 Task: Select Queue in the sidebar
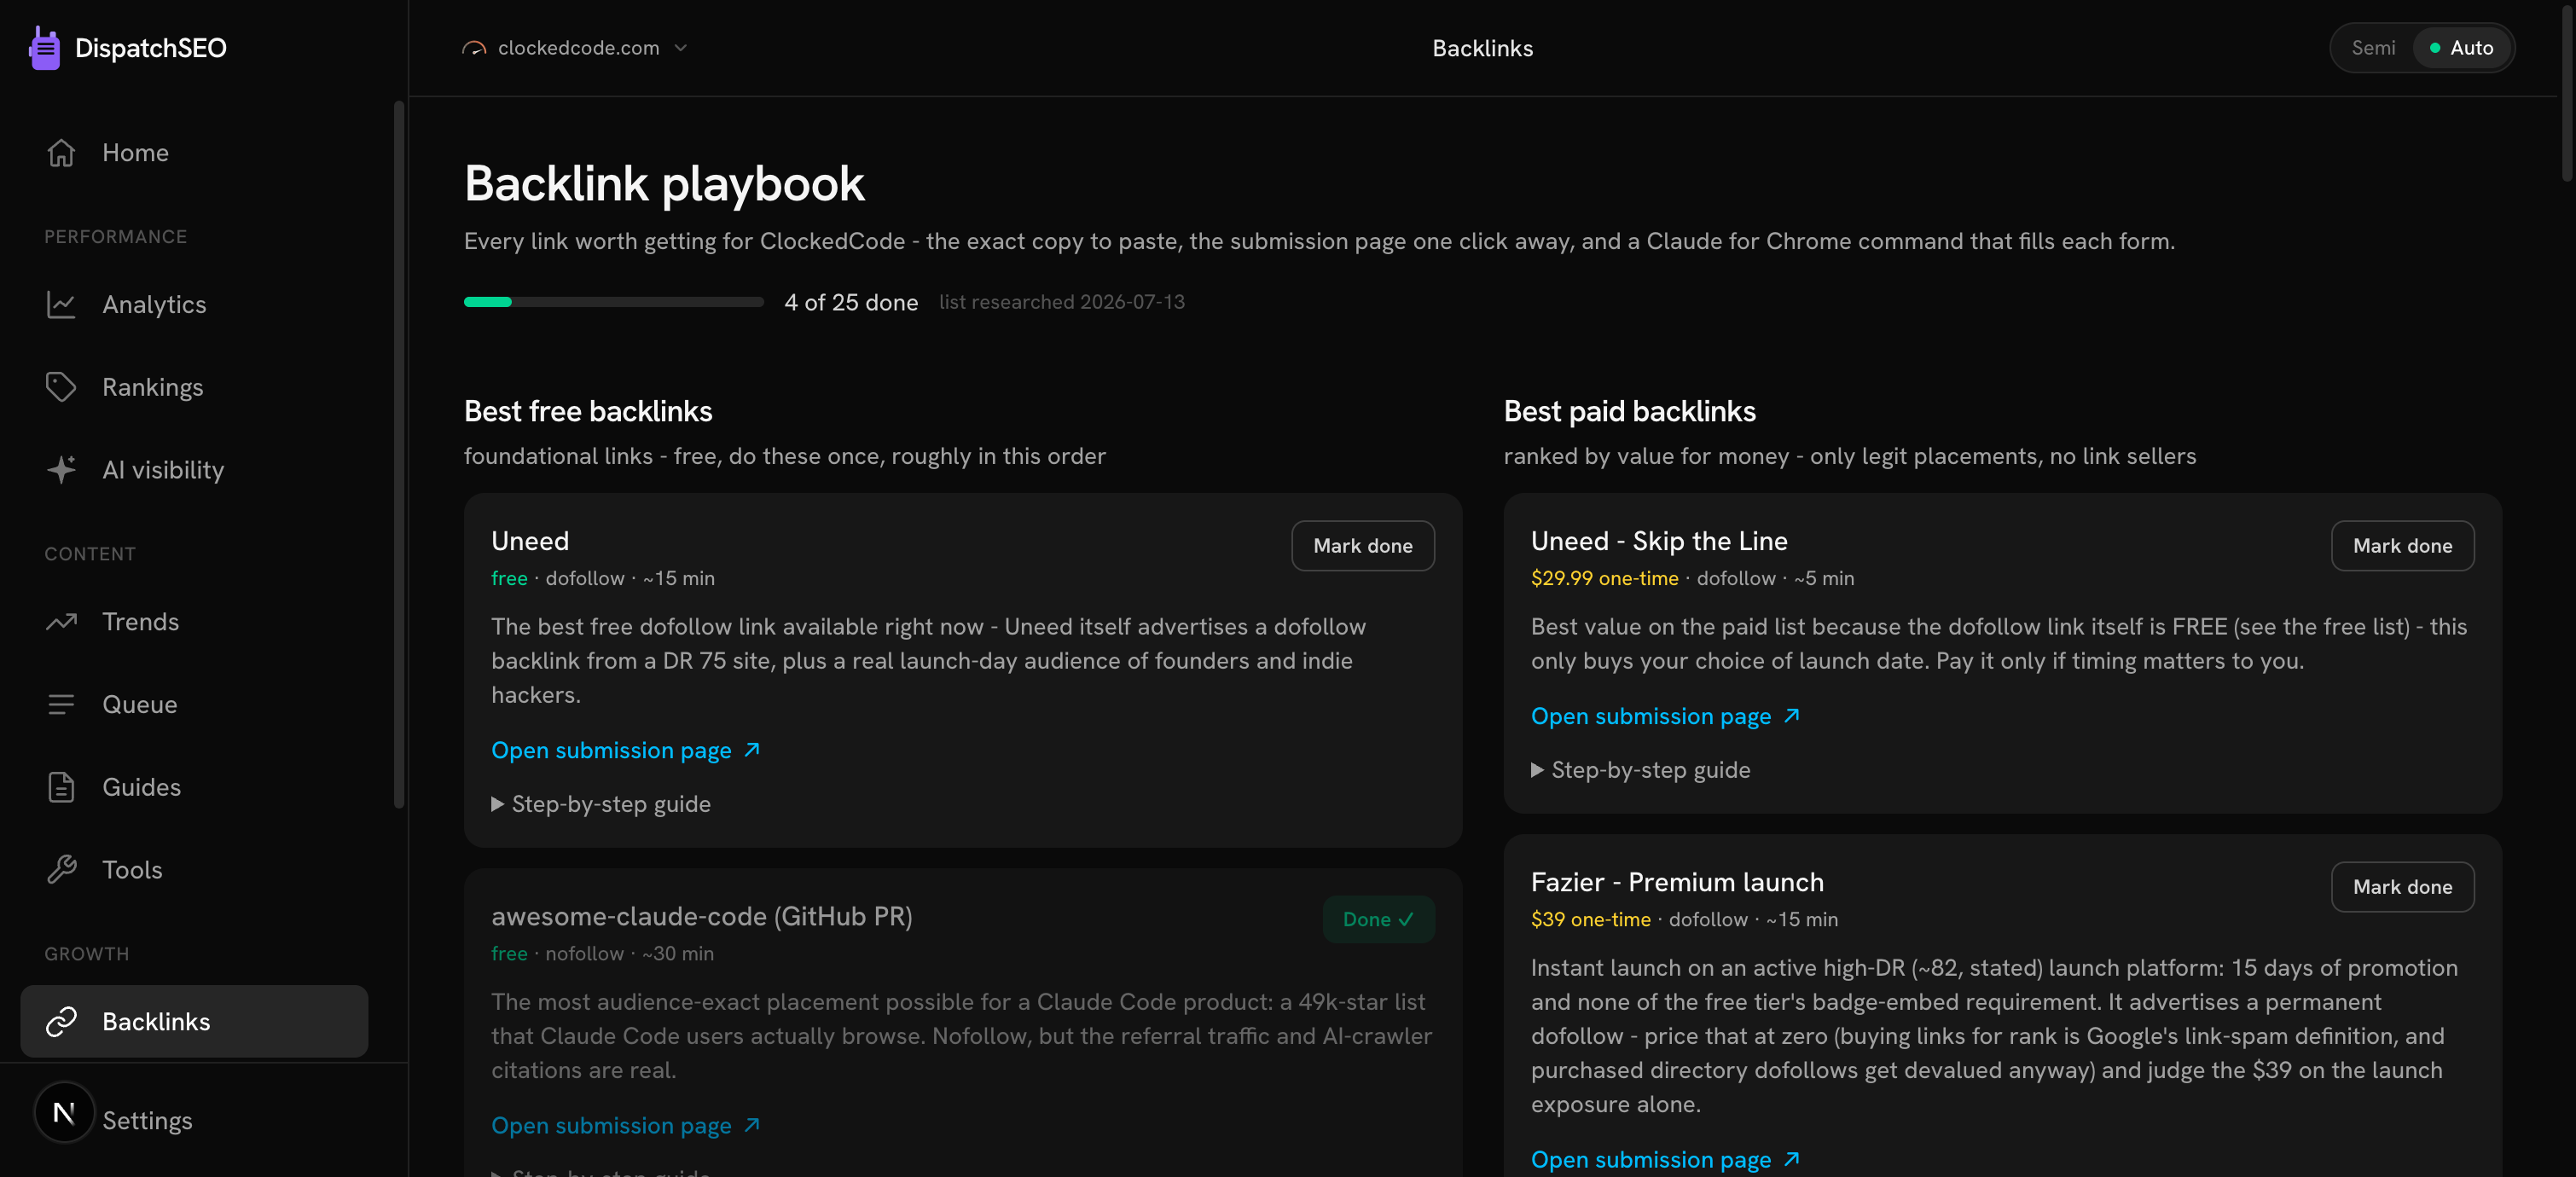click(194, 705)
